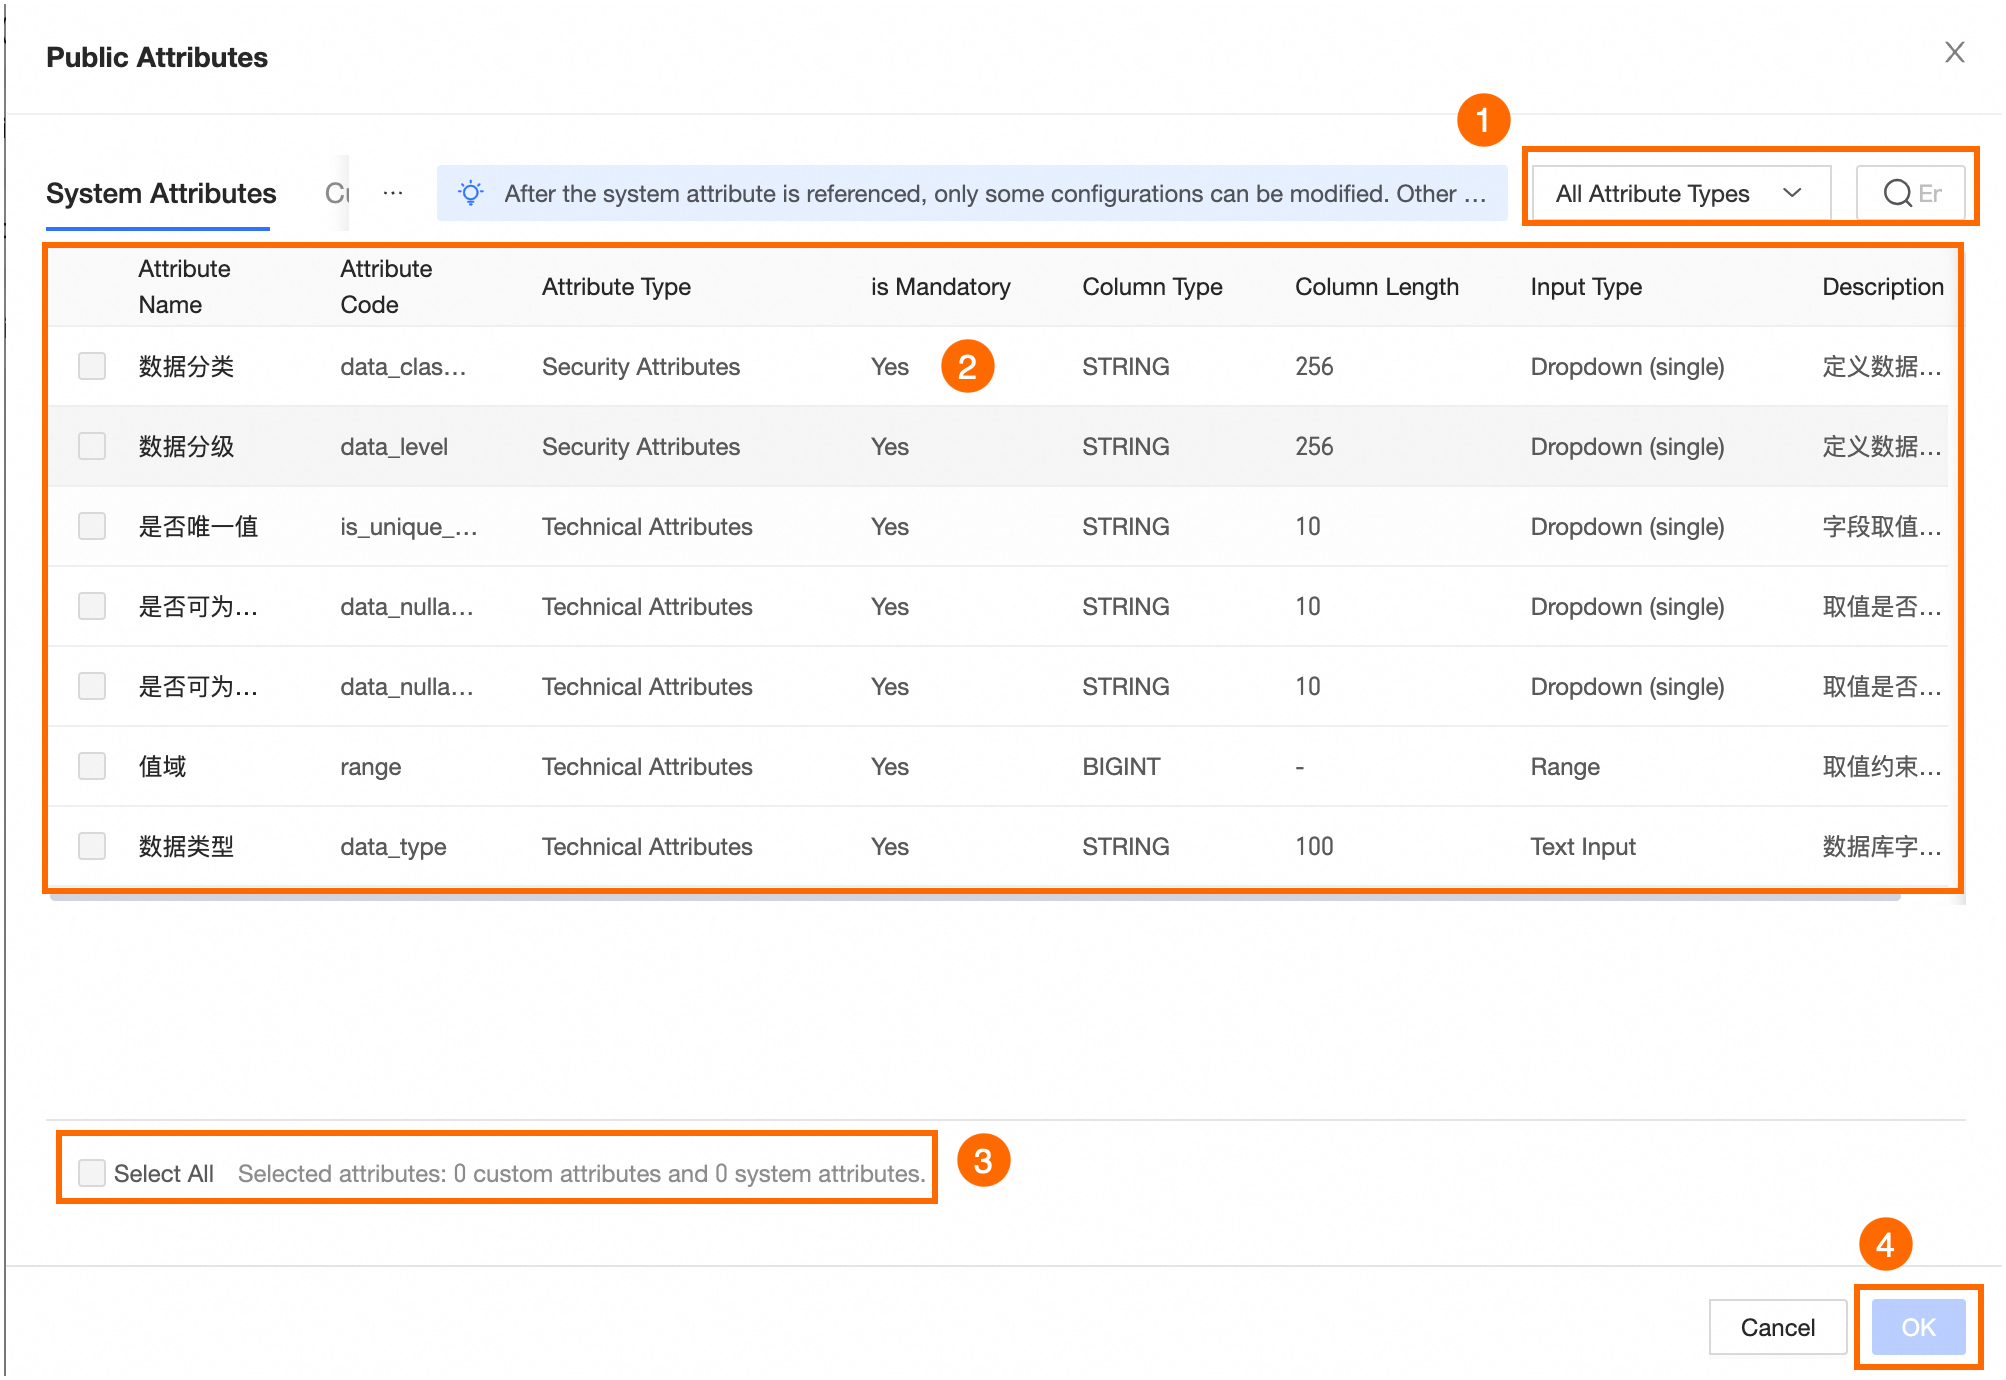Image resolution: width=2006 pixels, height=1380 pixels.
Task: Click the Description column header
Action: (x=1882, y=287)
